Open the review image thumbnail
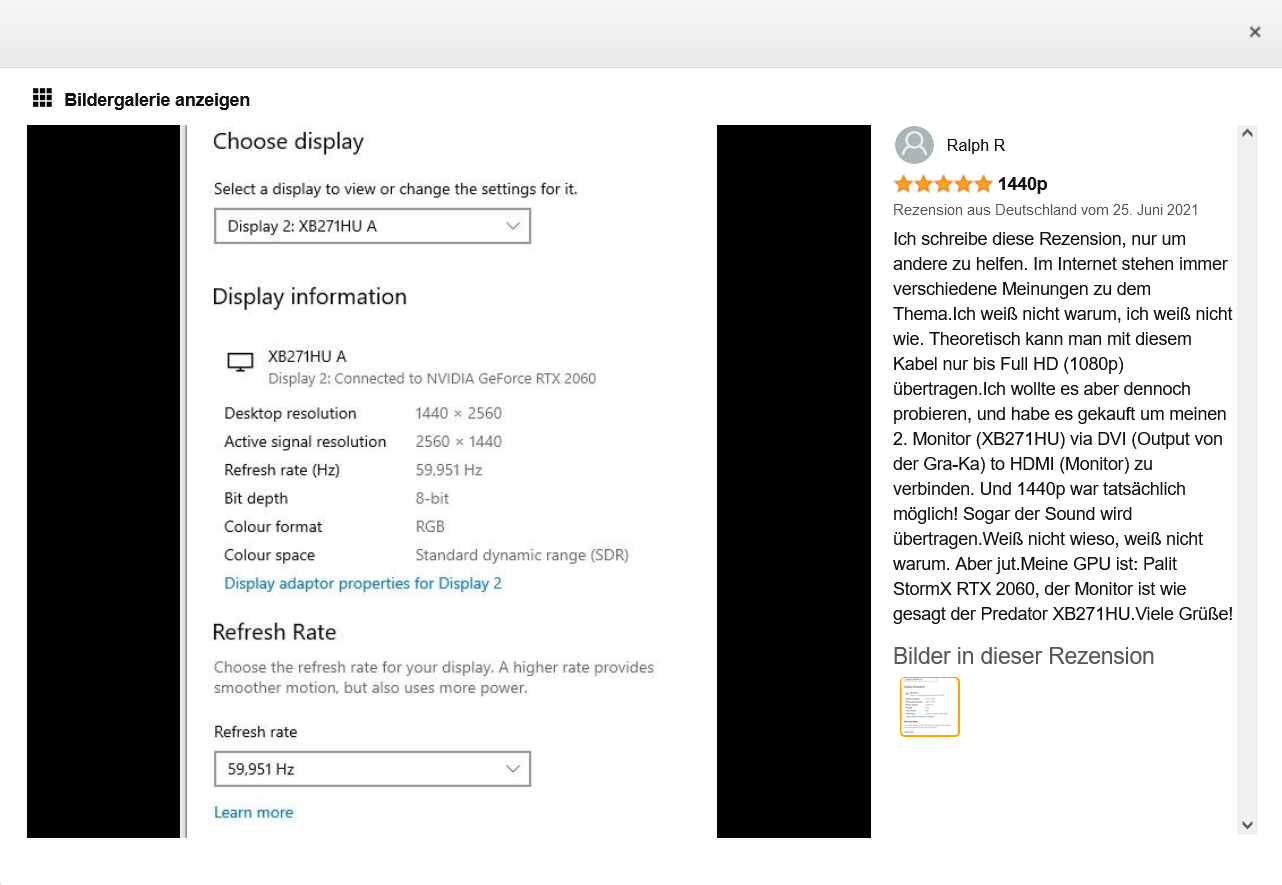 coord(929,706)
